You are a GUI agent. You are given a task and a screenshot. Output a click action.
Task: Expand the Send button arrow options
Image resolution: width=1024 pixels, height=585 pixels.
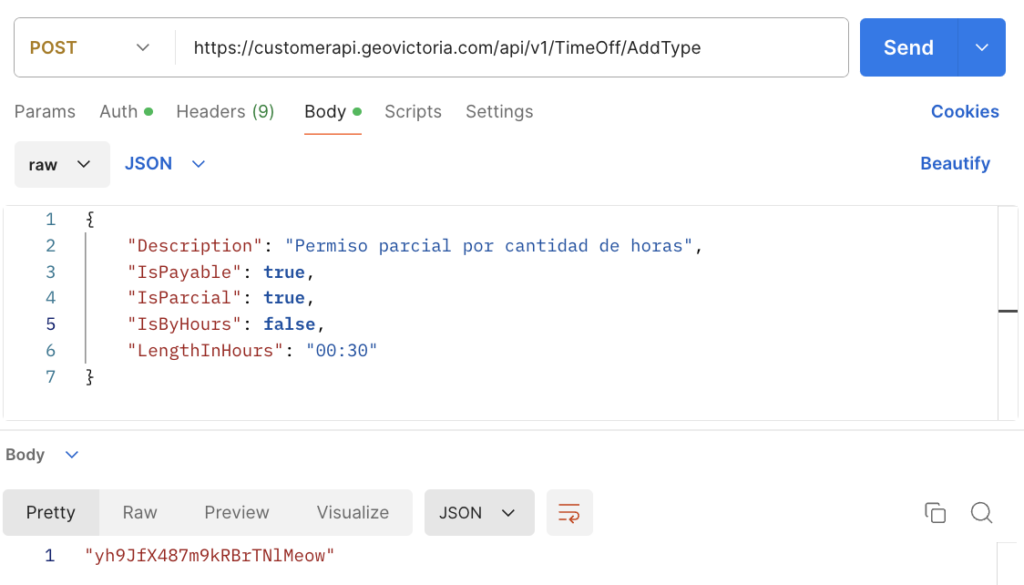pos(982,47)
